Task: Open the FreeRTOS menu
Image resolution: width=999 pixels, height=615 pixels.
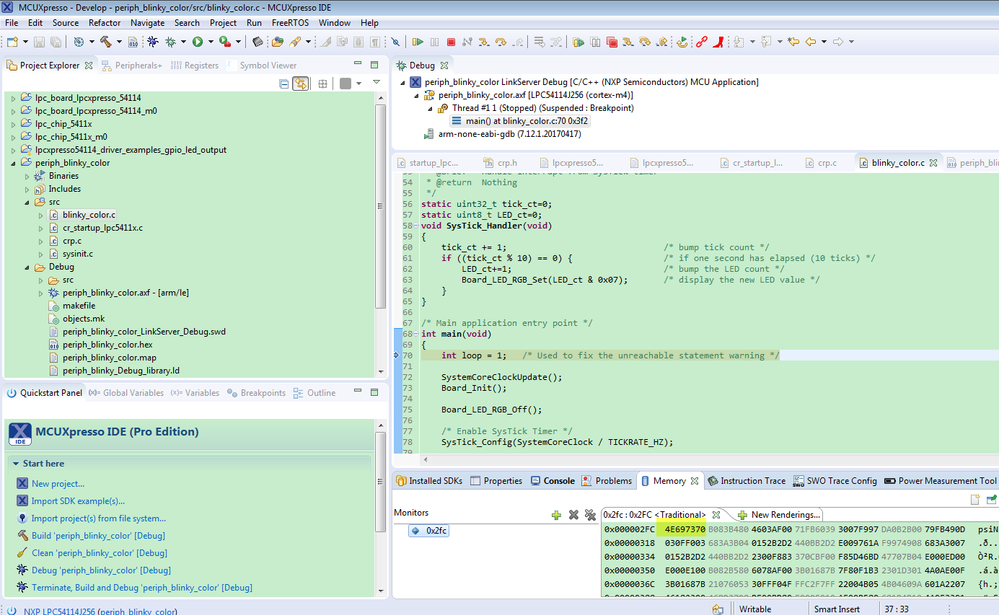Action: coord(291,22)
